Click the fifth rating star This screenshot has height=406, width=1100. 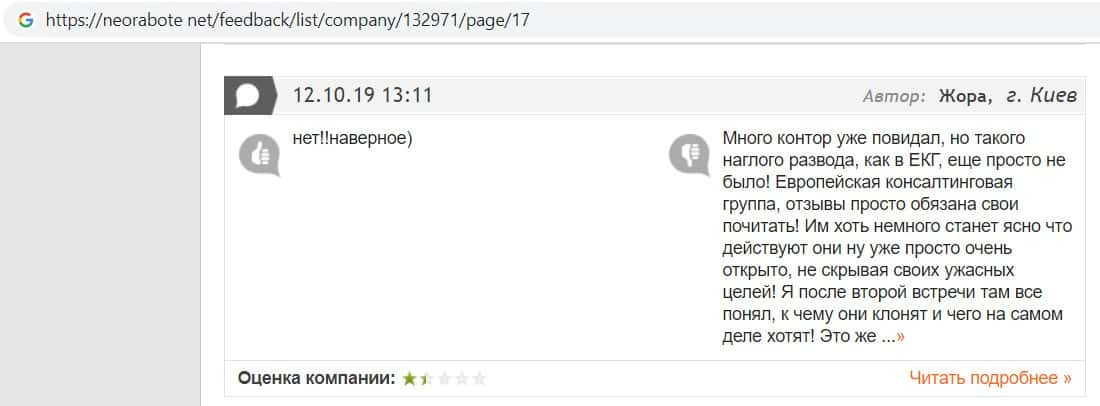point(479,379)
